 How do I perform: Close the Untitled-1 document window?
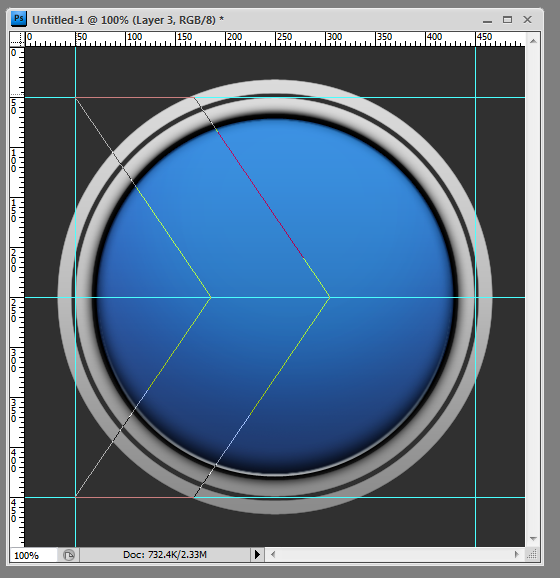coord(528,20)
